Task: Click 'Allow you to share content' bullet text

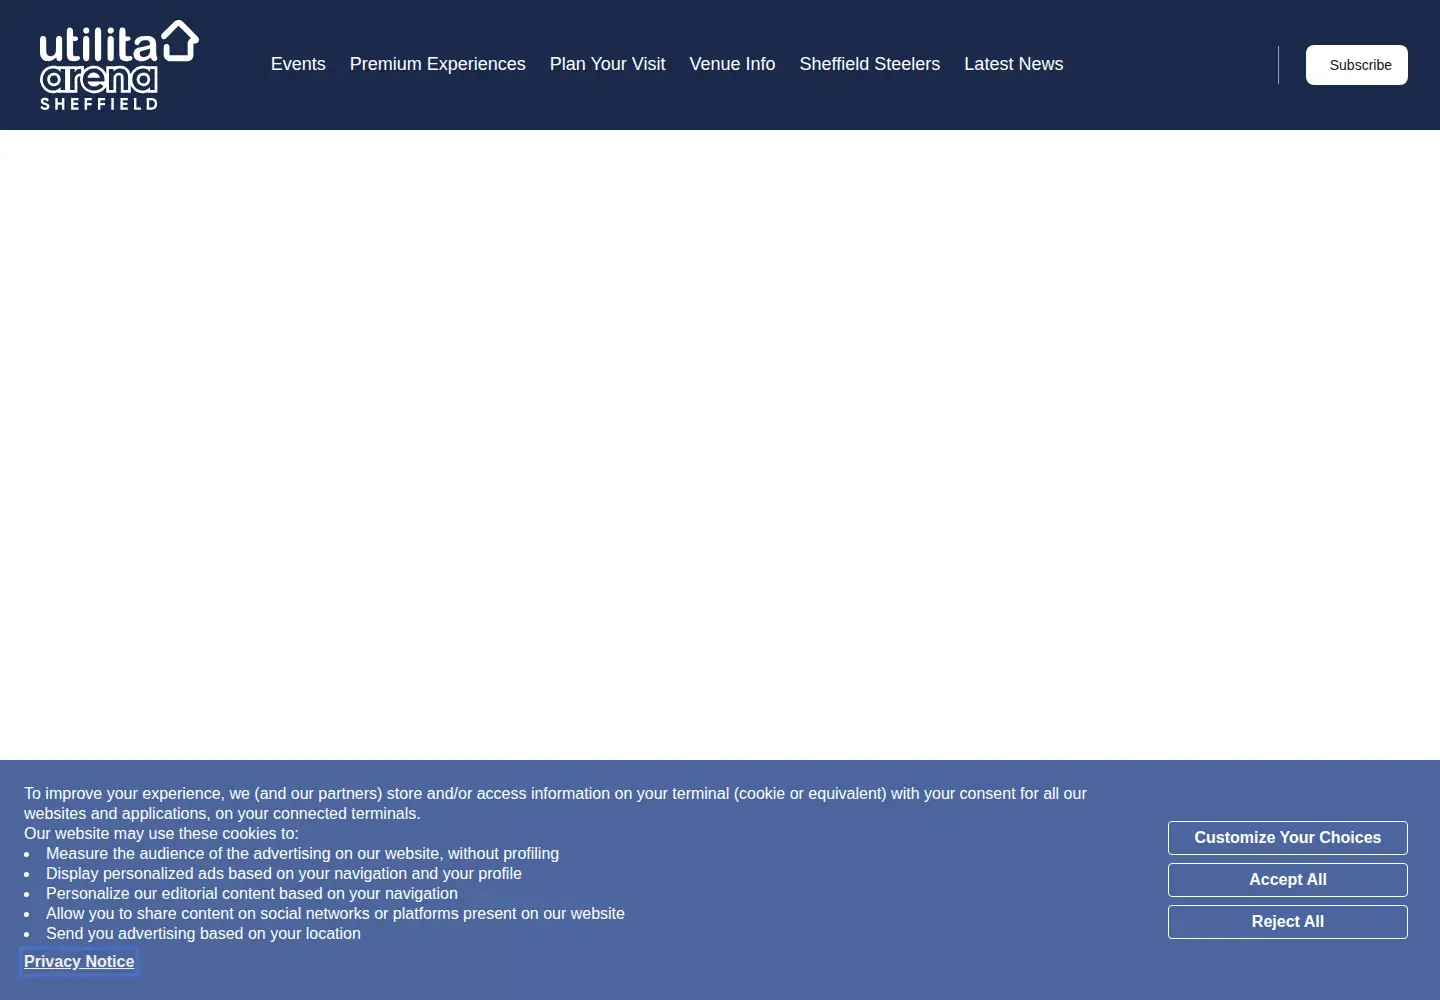Action: pos(335,914)
